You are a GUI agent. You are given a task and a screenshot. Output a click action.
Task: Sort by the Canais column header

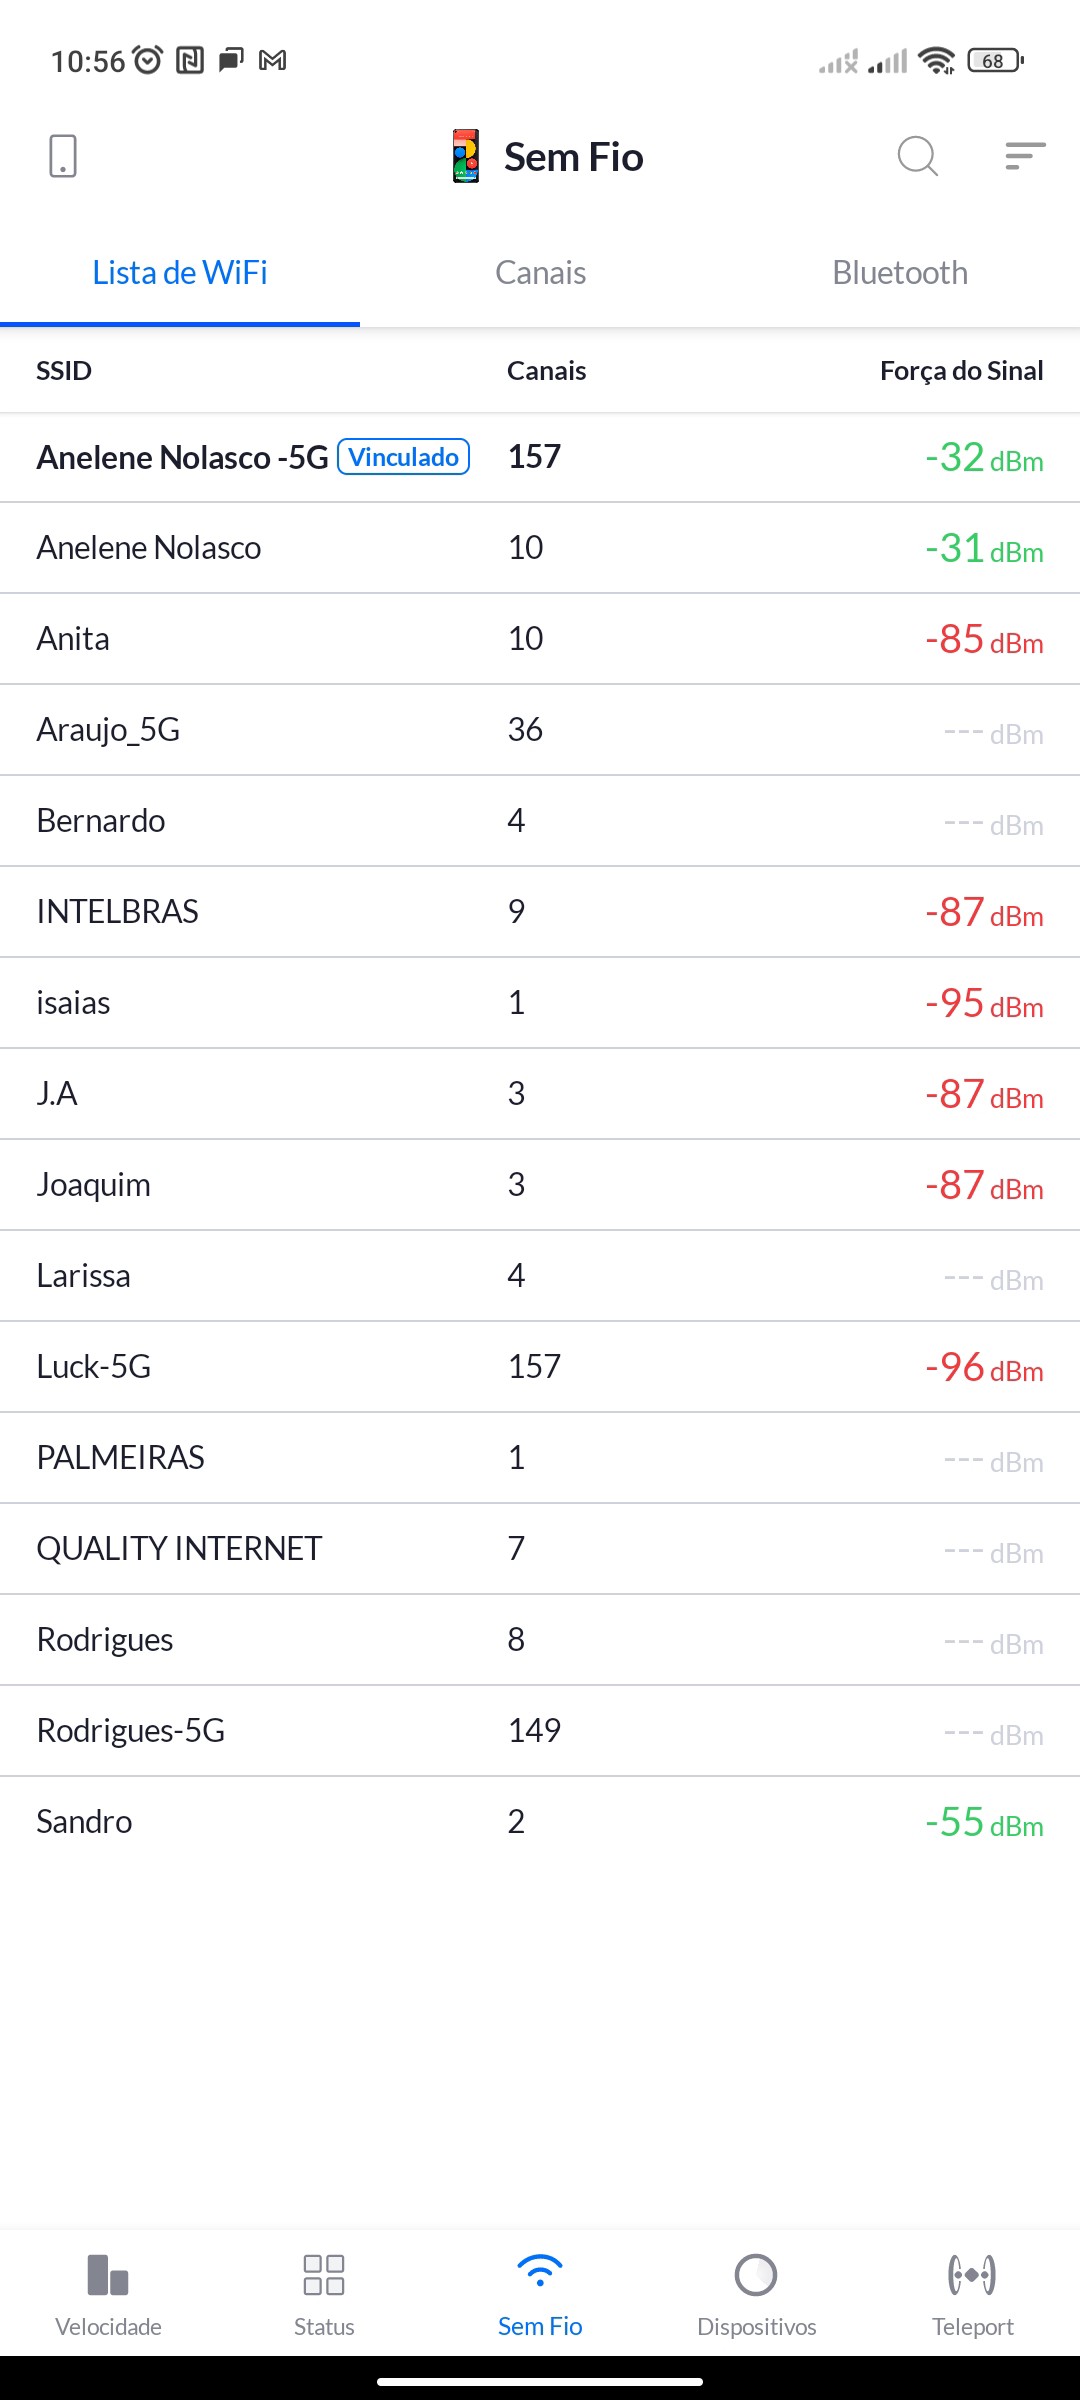click(x=546, y=371)
